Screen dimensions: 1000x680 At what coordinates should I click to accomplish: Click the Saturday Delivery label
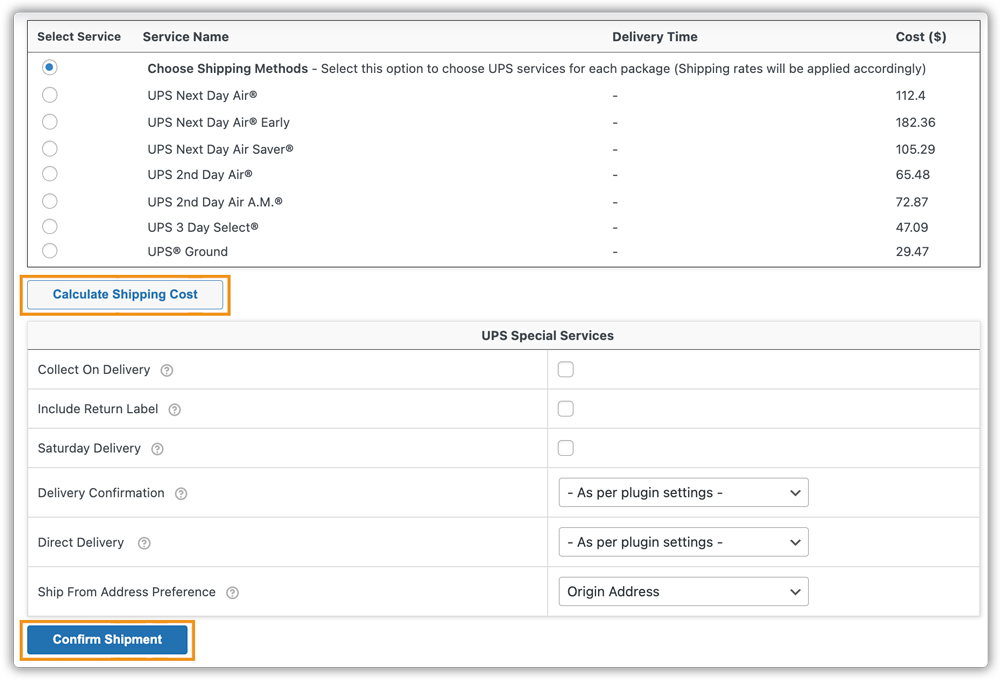(x=89, y=448)
